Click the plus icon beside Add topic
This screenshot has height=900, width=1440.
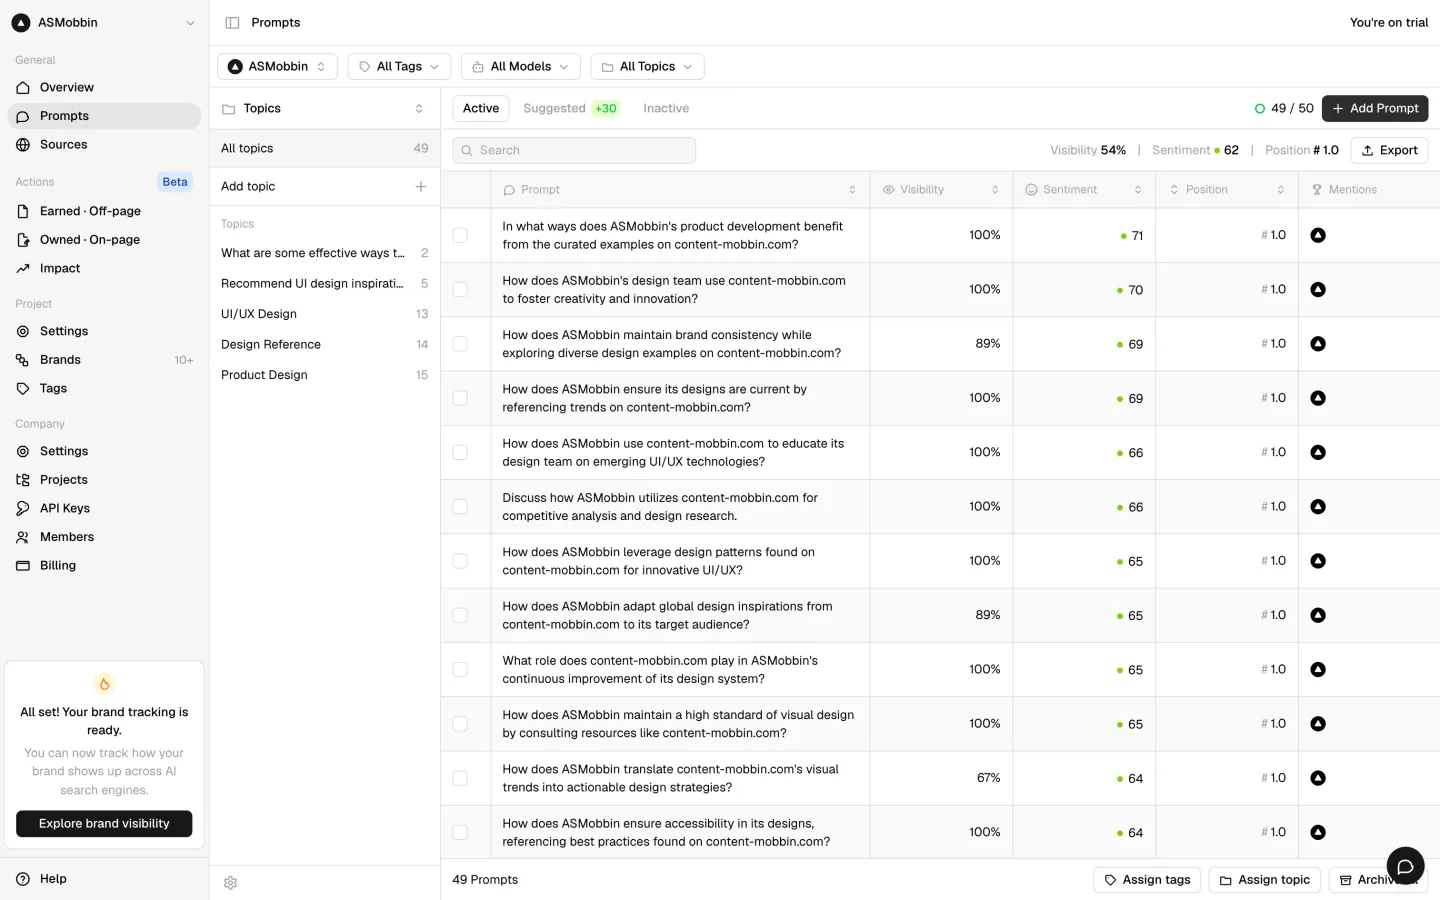[x=421, y=186]
